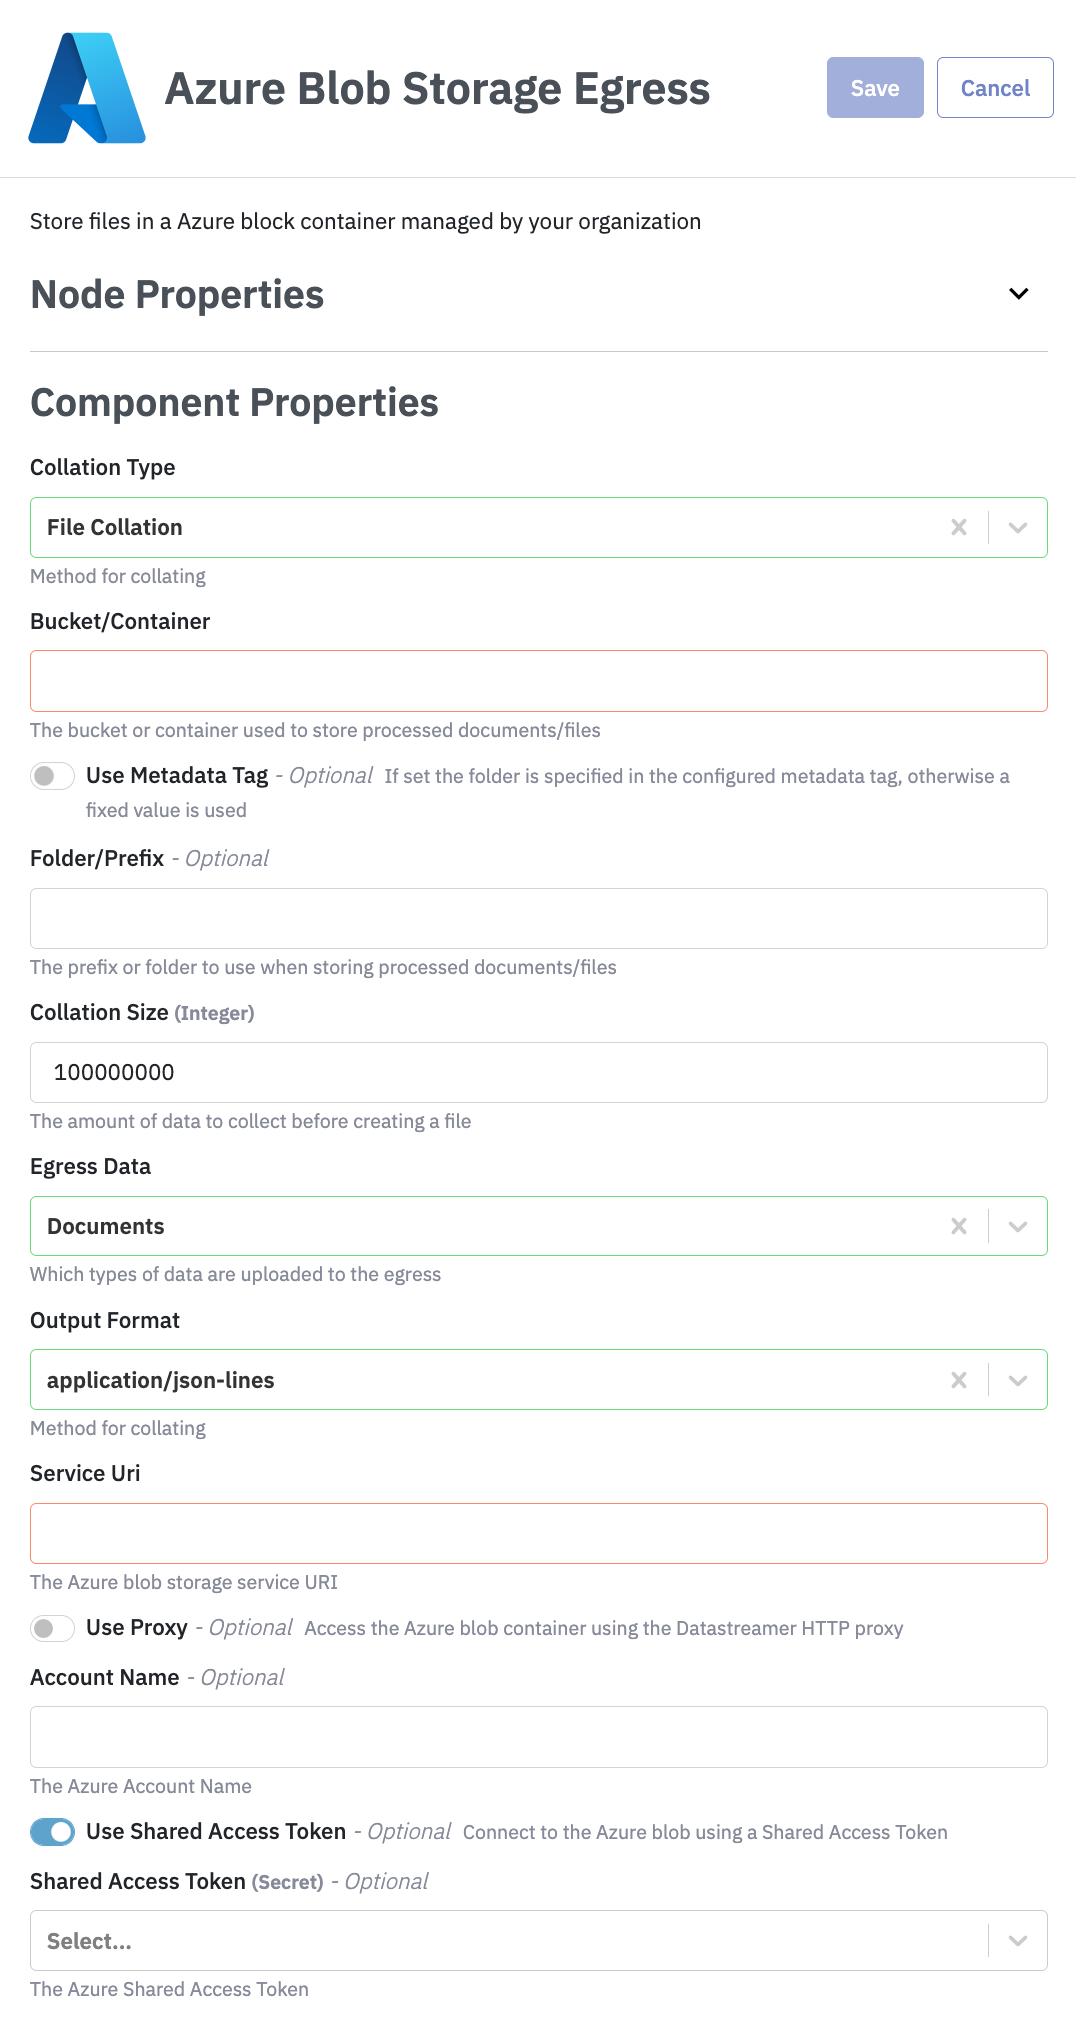Viewport: 1076px width, 2022px height.
Task: Disable Use Shared Access Token toggle
Action: [x=52, y=1832]
